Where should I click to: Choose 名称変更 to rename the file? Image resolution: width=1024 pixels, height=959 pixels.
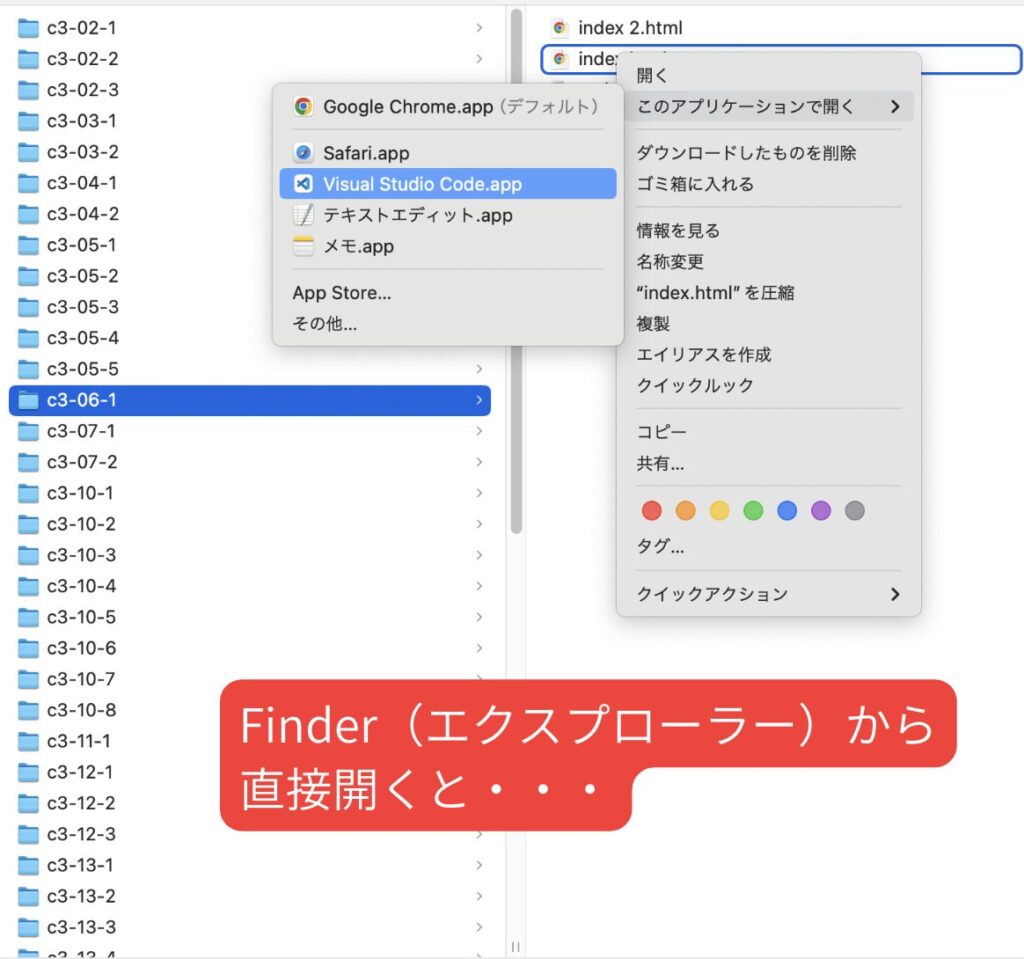670,261
